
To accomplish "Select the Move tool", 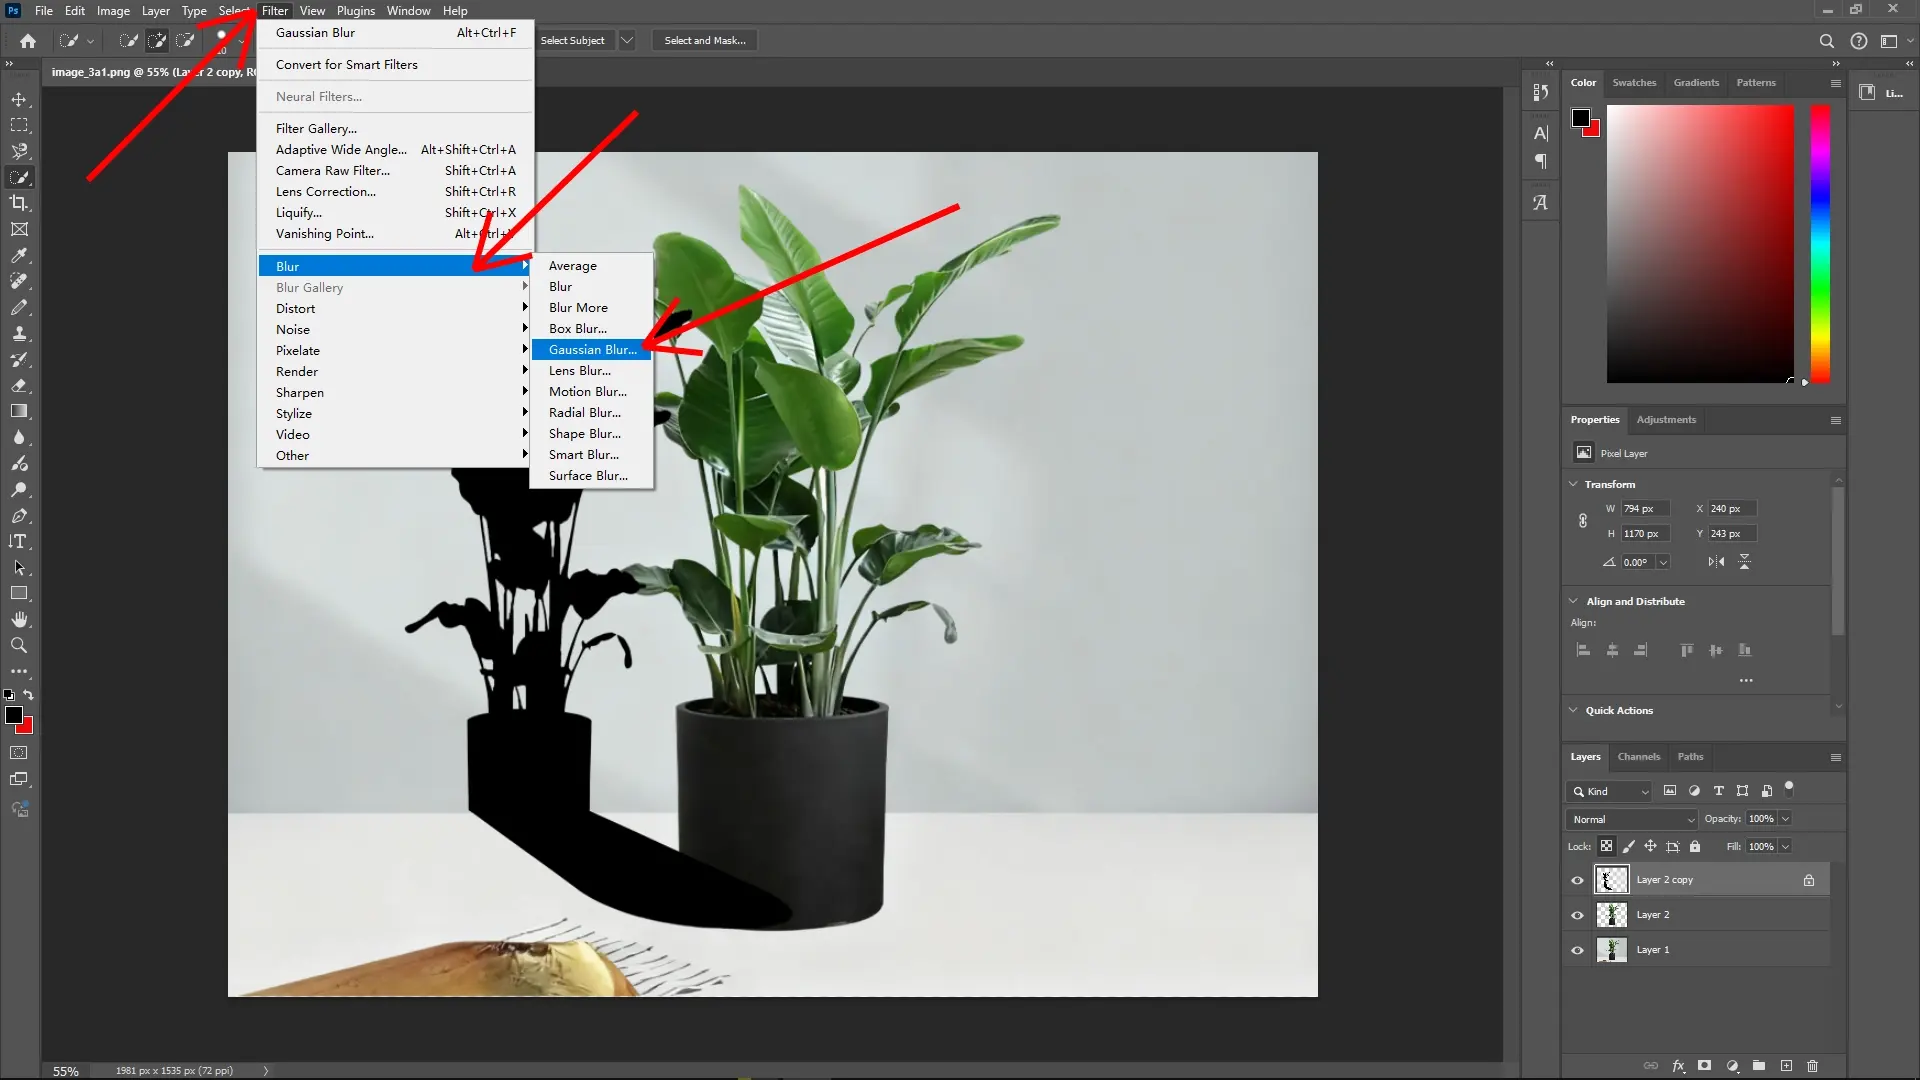I will (x=19, y=99).
